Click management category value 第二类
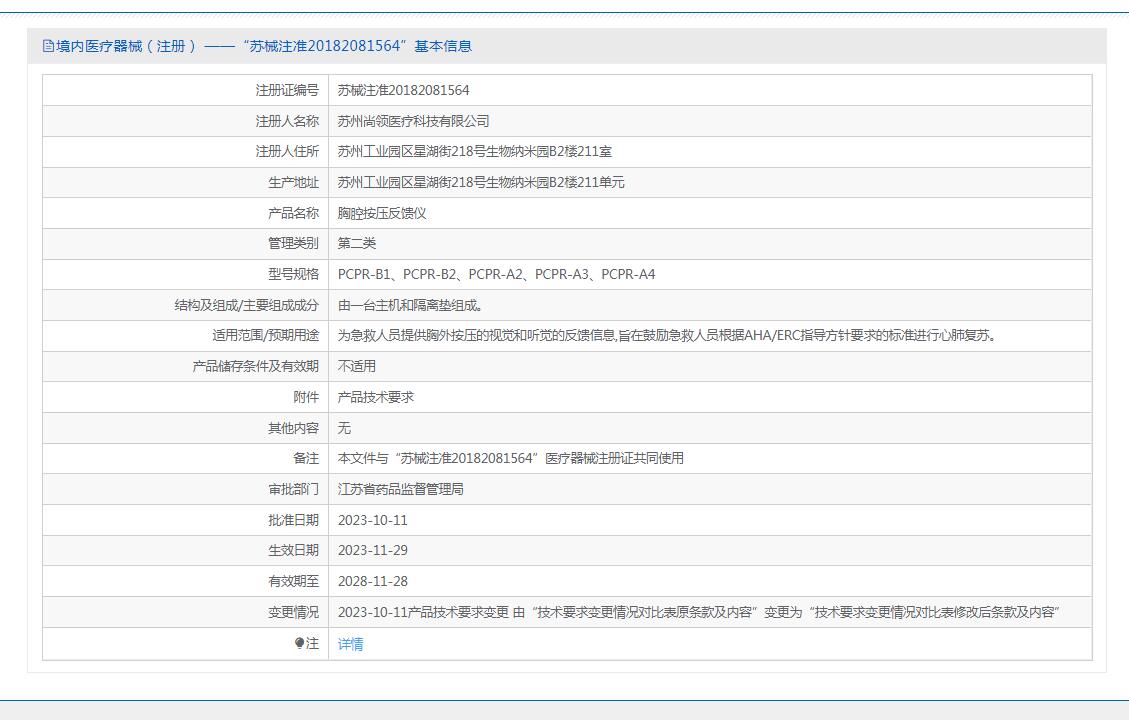The height and width of the screenshot is (720, 1129). 356,243
